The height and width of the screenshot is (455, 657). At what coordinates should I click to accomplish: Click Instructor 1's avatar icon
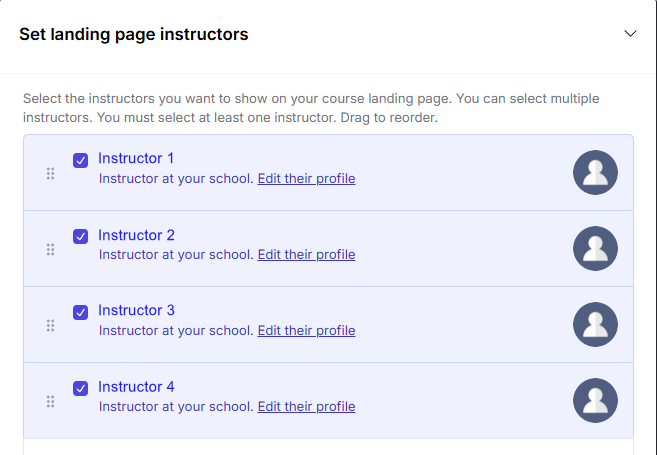[595, 173]
